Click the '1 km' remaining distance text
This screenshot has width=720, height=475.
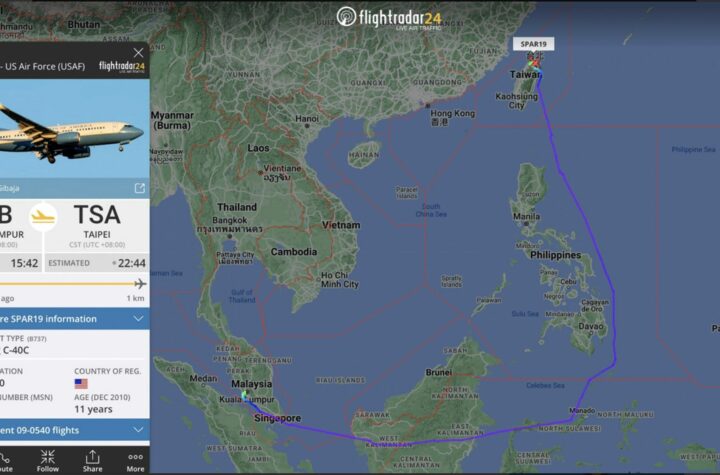tap(135, 298)
